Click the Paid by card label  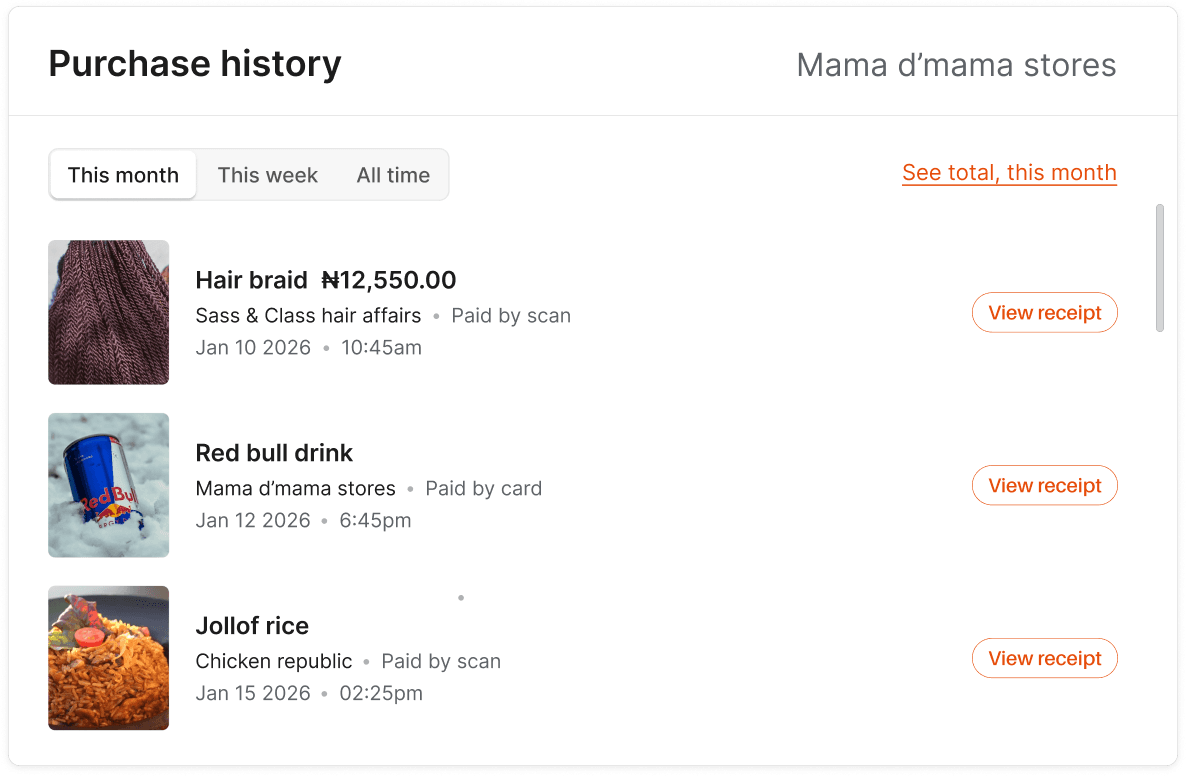(x=483, y=488)
